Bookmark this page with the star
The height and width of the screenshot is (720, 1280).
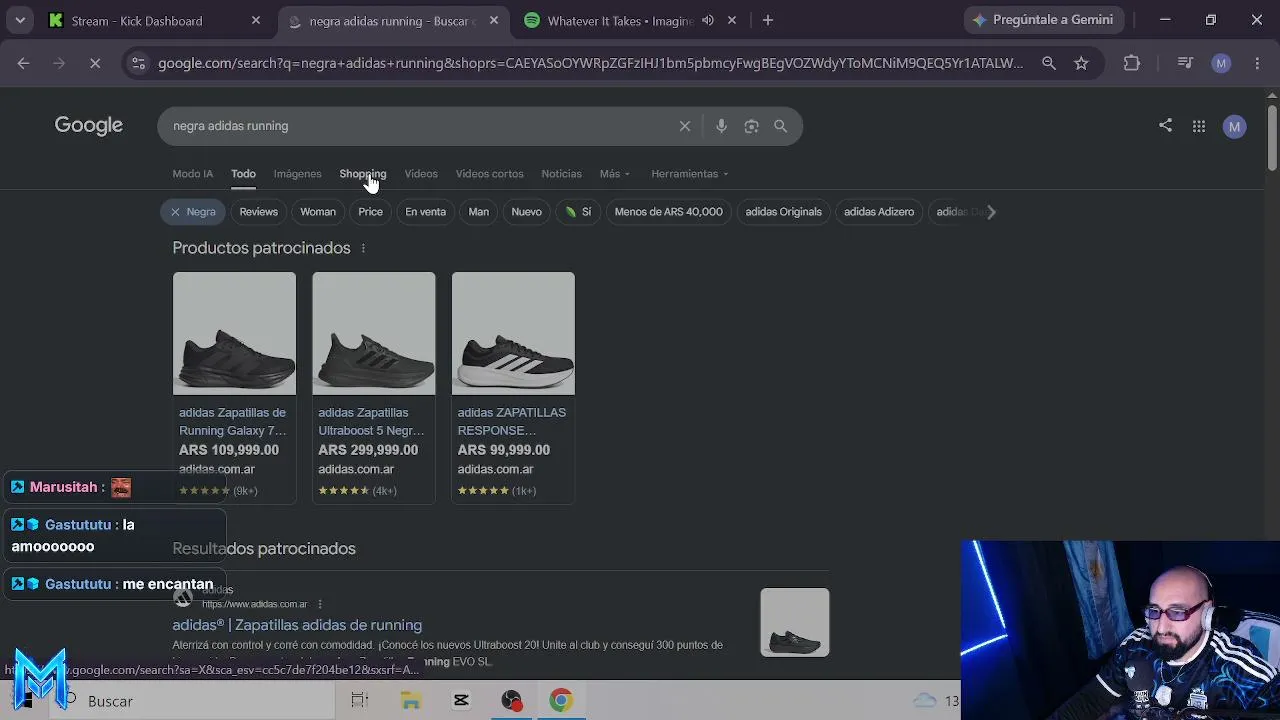pos(1081,63)
